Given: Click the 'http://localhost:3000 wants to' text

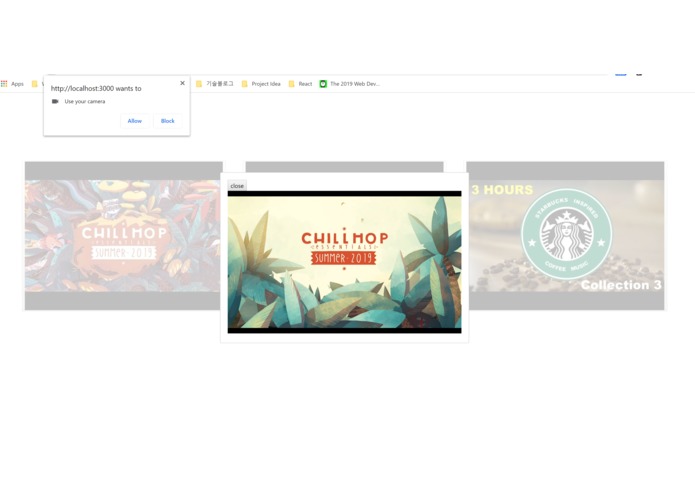Looking at the screenshot, I should point(96,88).
